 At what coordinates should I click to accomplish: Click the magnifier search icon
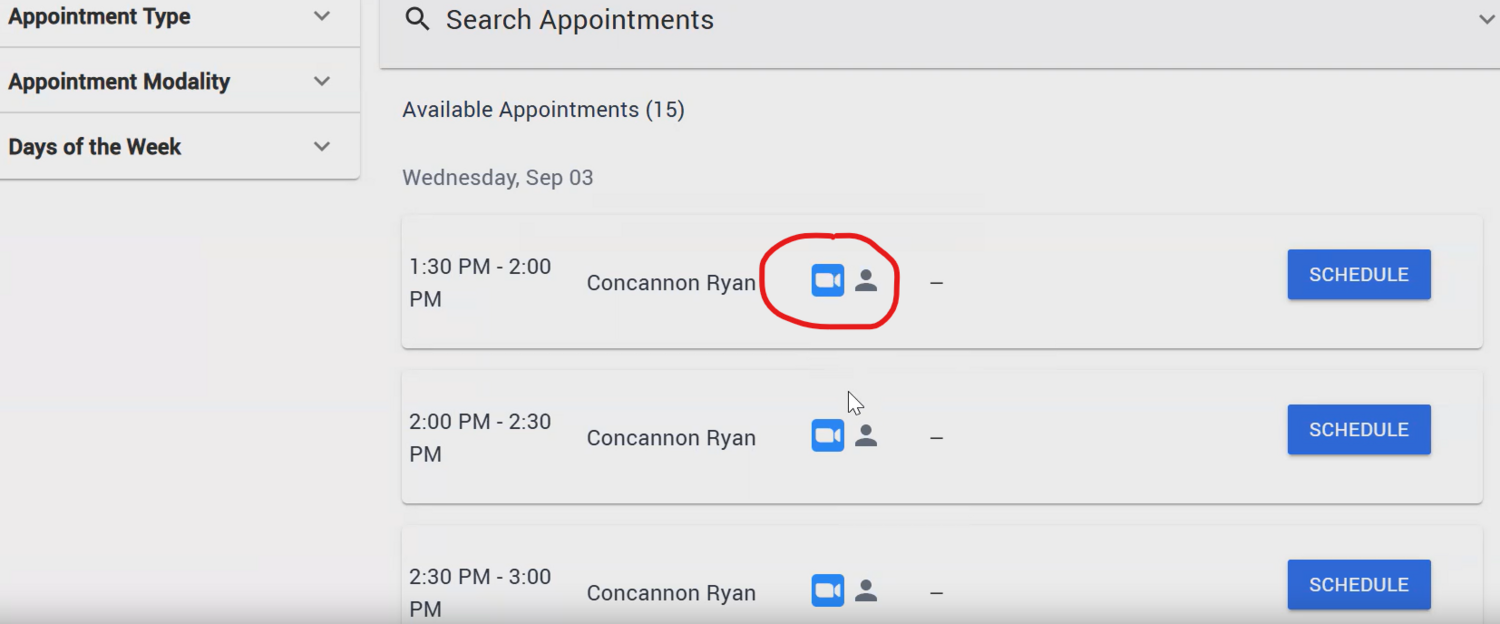point(417,19)
